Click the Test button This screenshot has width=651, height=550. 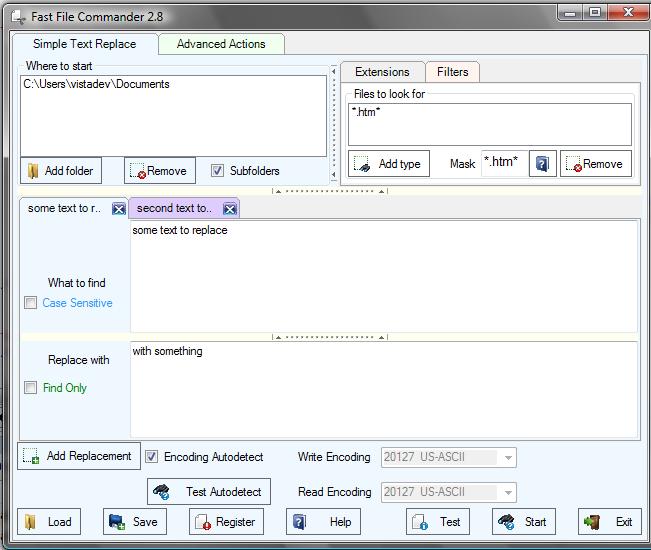[x=438, y=521]
